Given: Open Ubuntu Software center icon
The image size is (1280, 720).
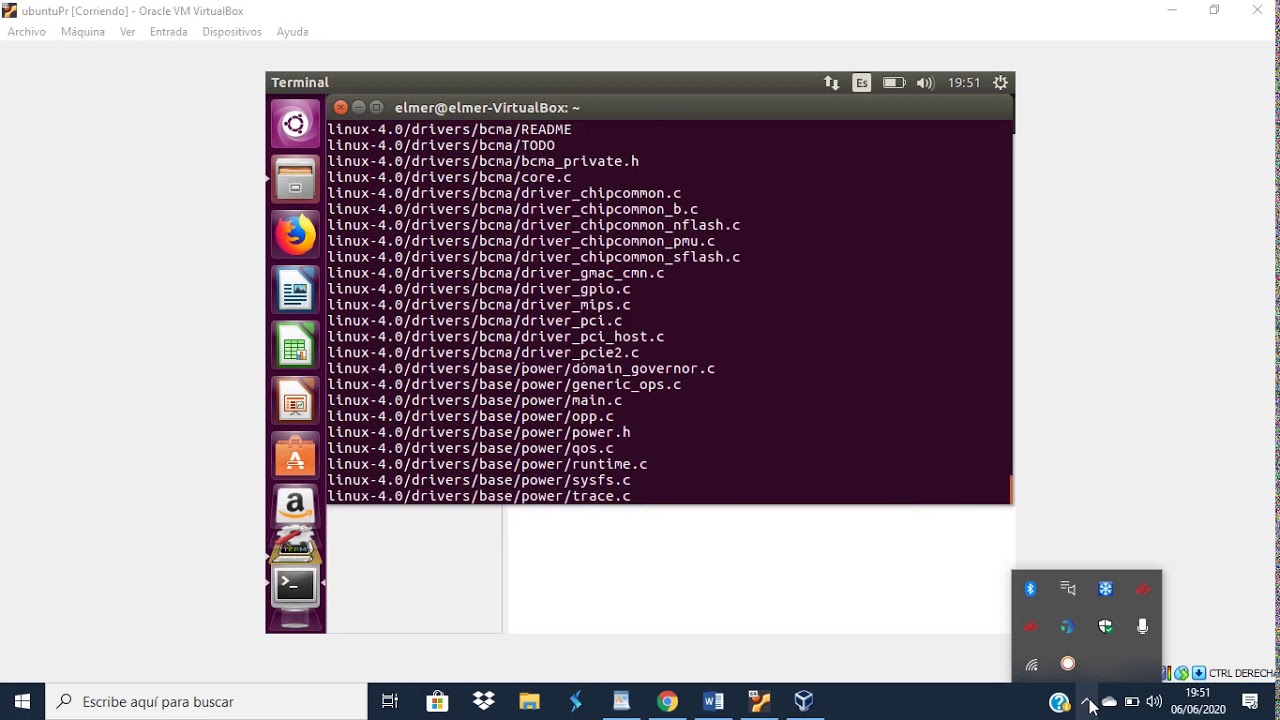Looking at the screenshot, I should pos(295,457).
